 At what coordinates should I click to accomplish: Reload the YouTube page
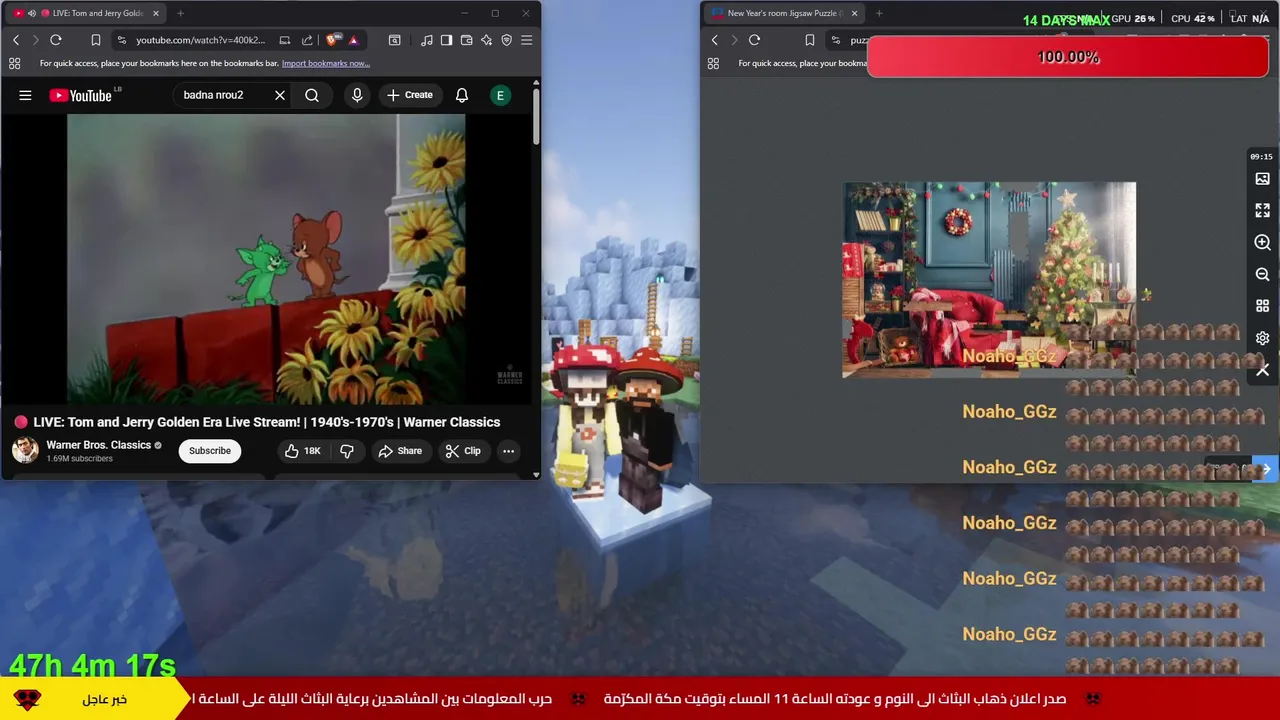coord(56,40)
